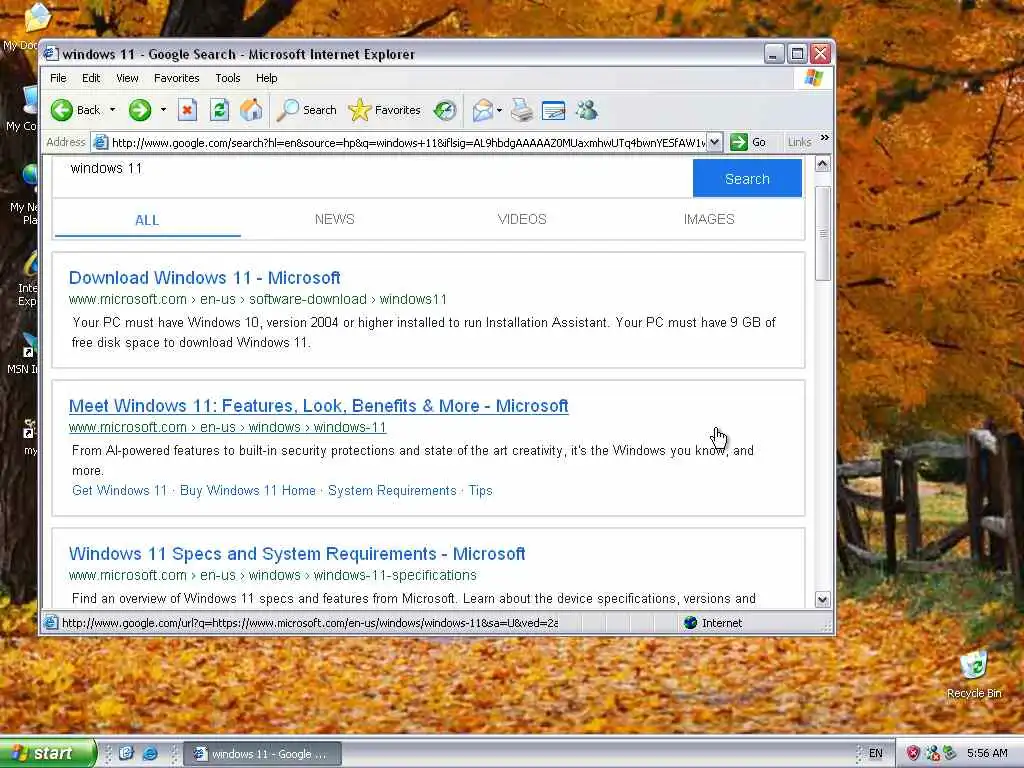Image resolution: width=1024 pixels, height=768 pixels.
Task: Click the microsoft.com windows-11 URL link
Action: [x=227, y=427]
